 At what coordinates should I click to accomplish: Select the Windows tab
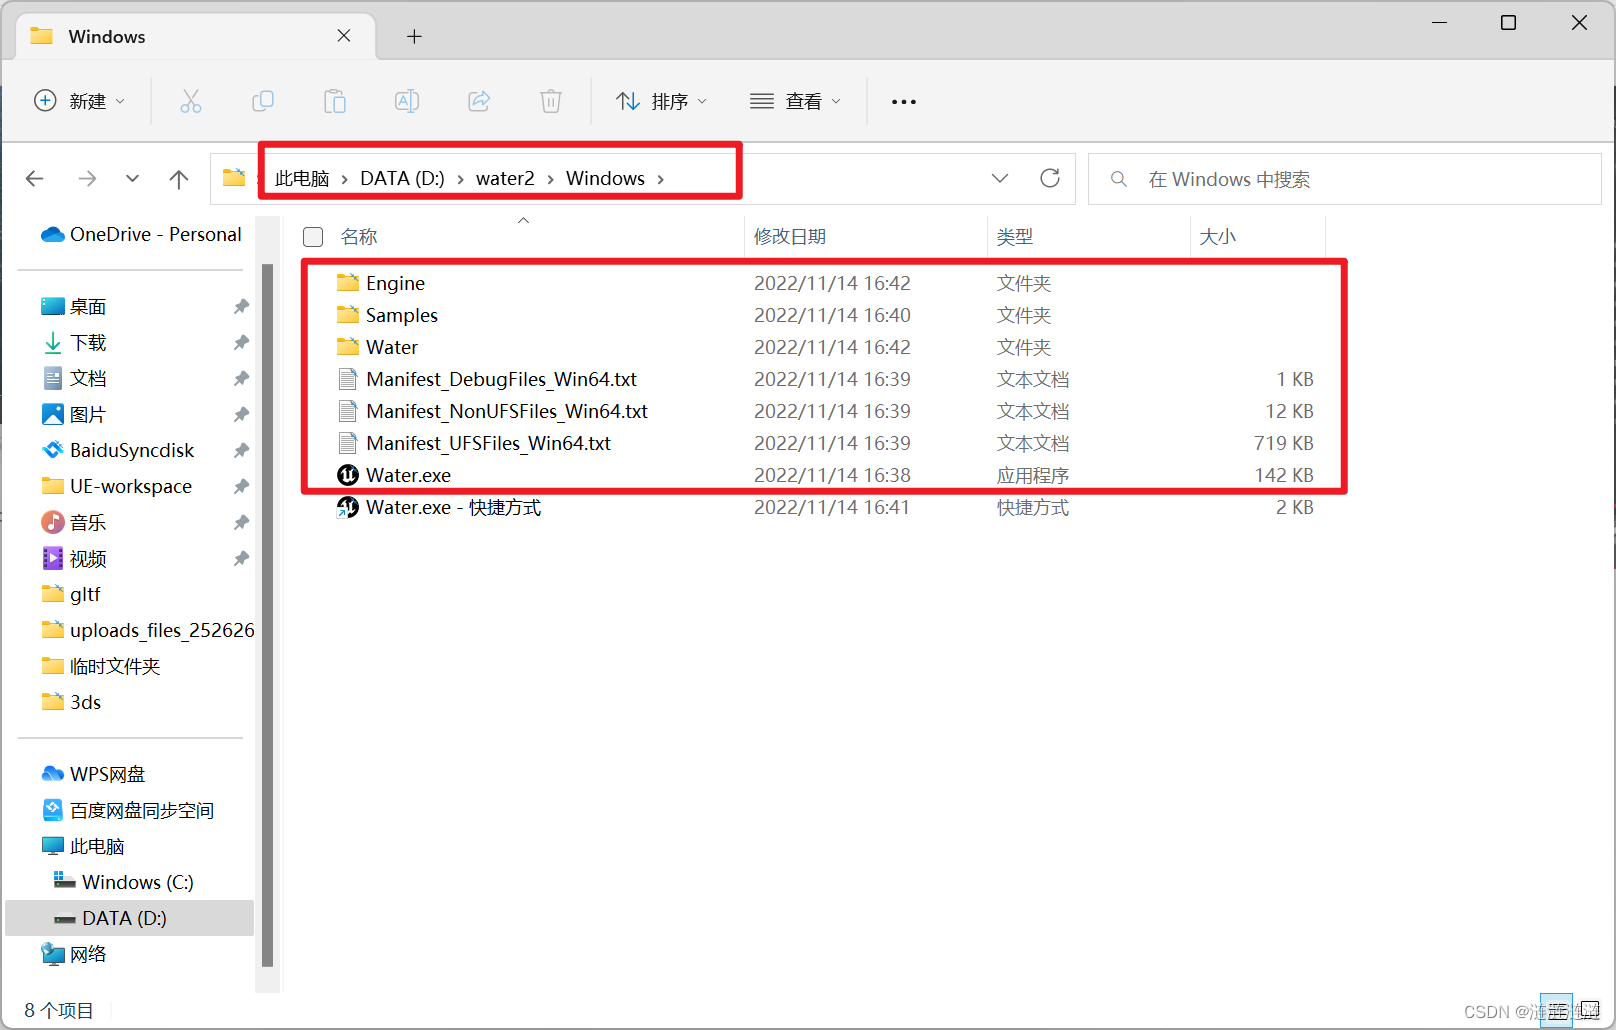click(195, 36)
